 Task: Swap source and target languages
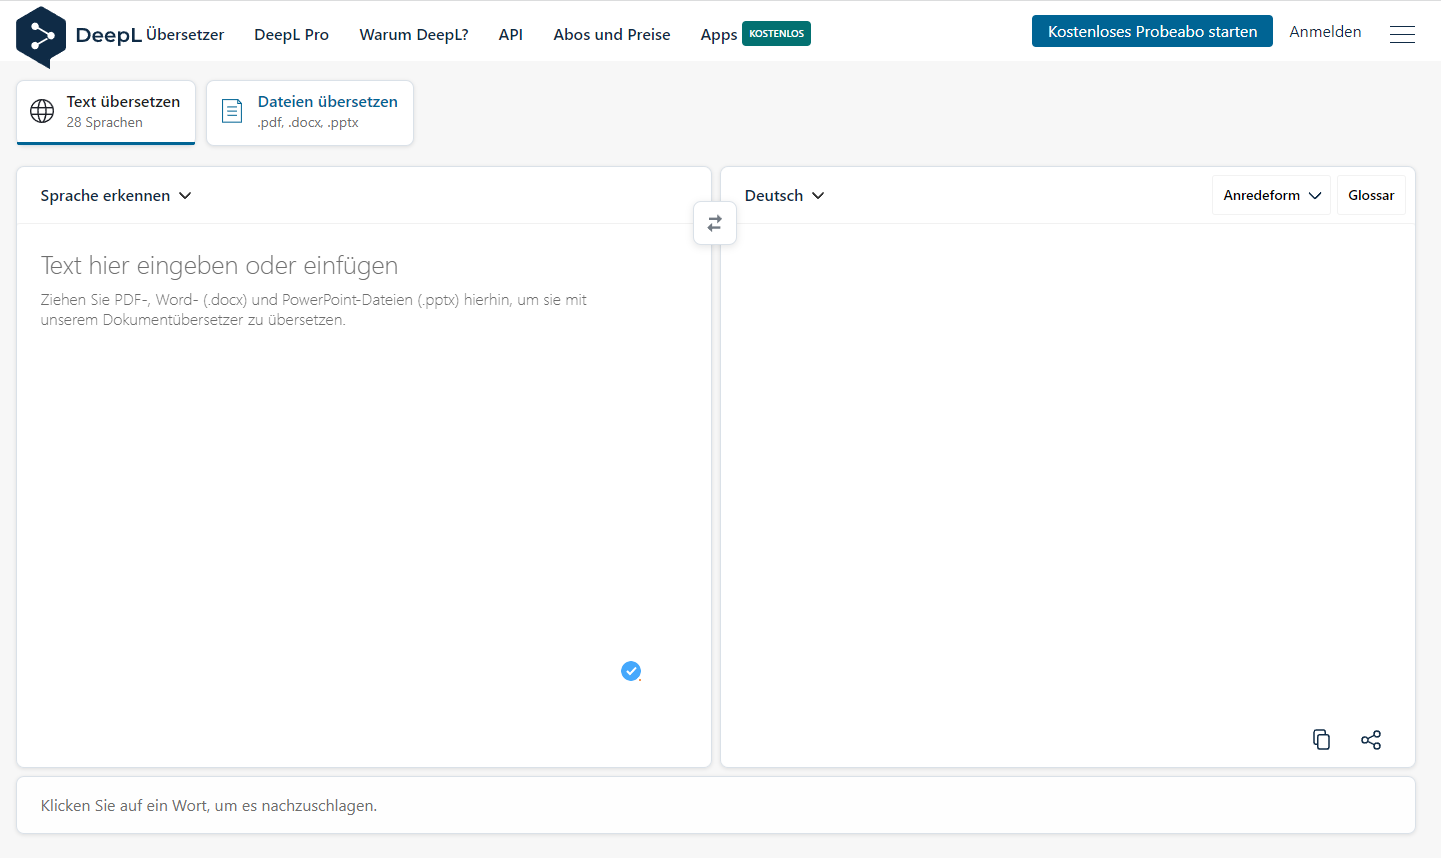coord(715,223)
